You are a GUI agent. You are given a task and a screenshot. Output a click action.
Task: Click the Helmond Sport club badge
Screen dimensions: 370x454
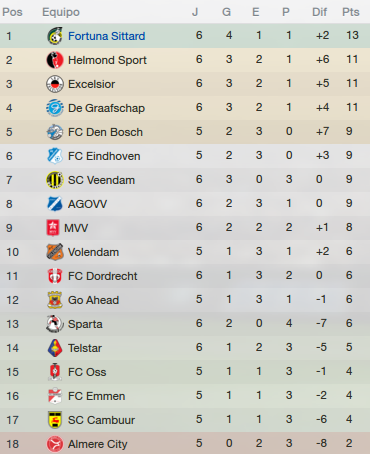(55, 60)
